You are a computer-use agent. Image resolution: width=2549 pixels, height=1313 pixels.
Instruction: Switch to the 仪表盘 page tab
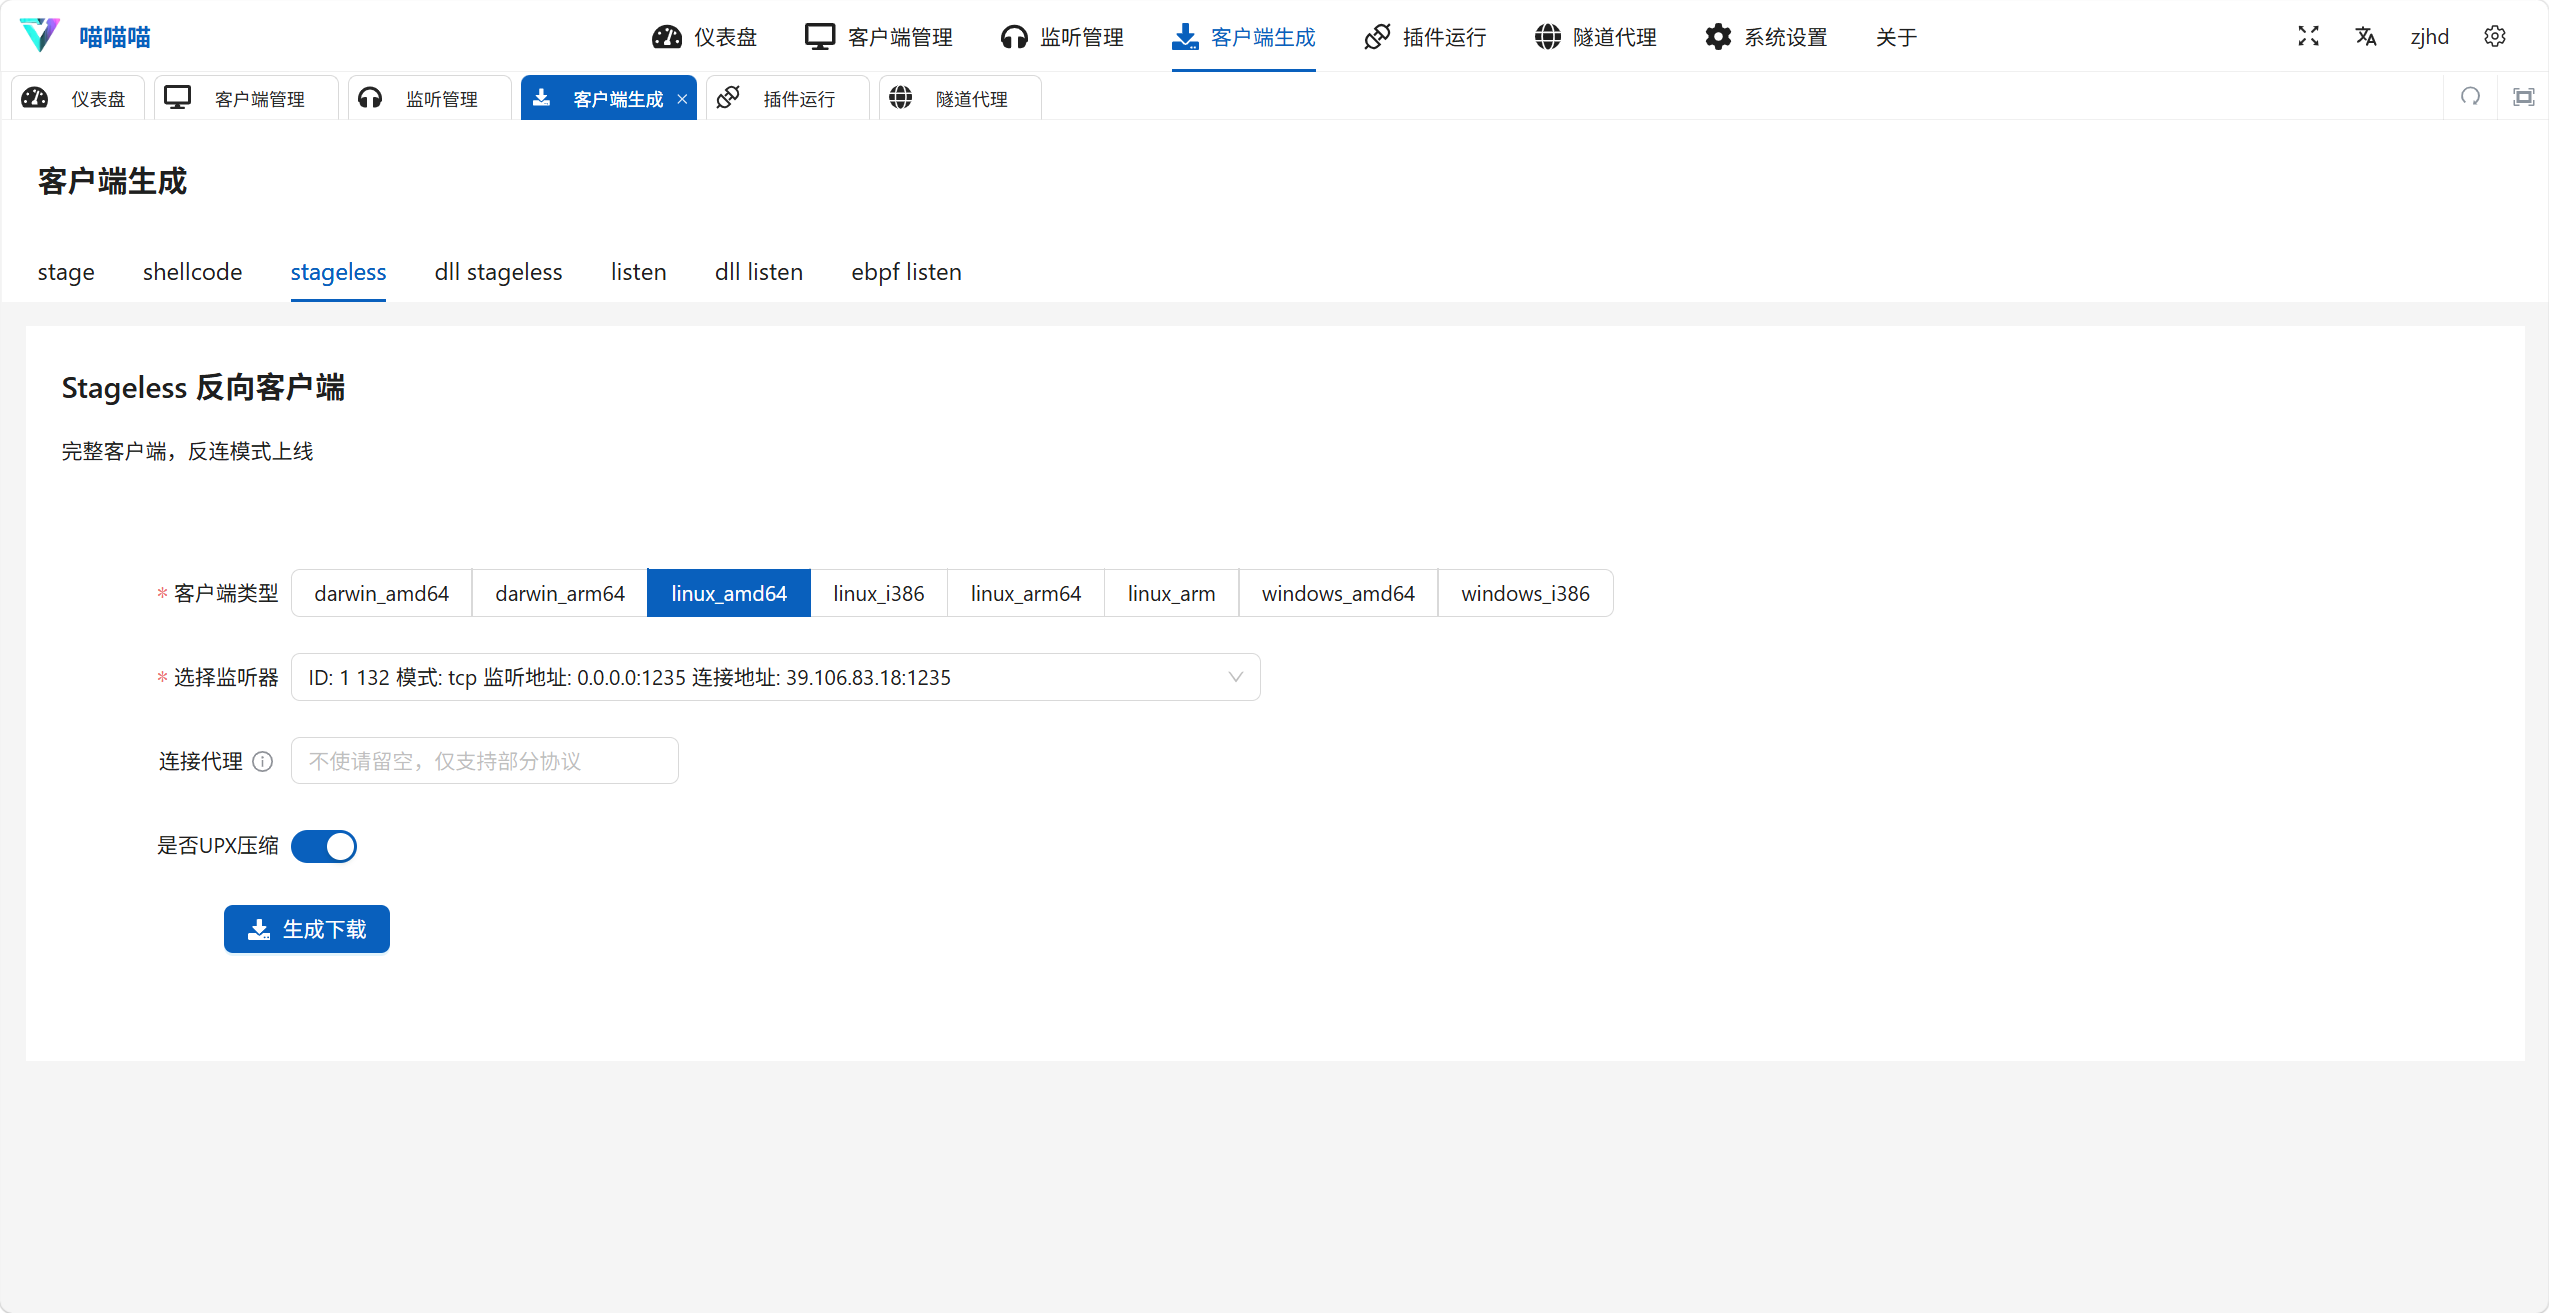(x=78, y=98)
